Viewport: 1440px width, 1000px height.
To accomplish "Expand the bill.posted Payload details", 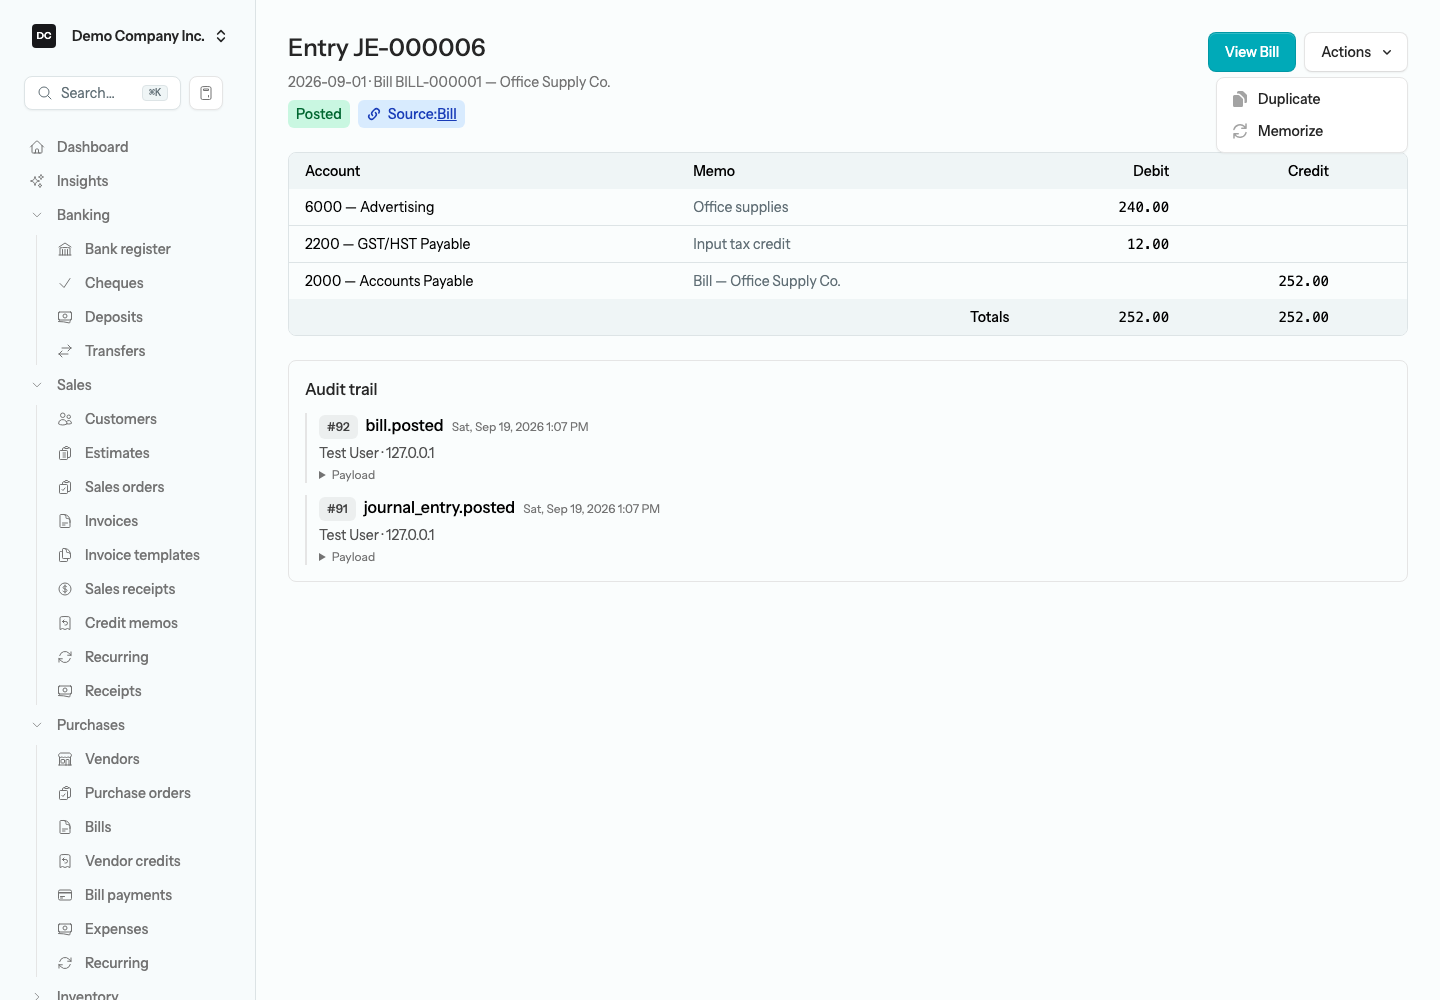I will 347,475.
